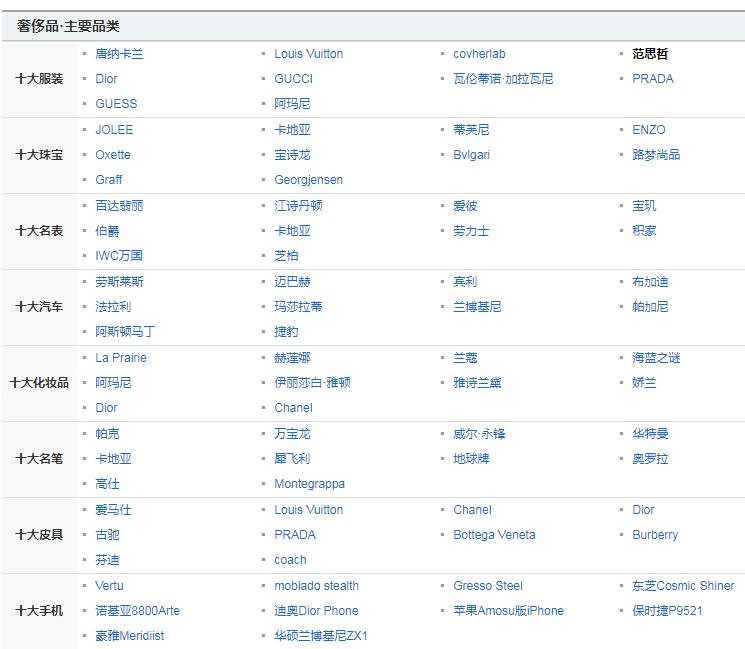Screen dimensions: 745x649
Task: Open the 雅诗兰黛 link
Action: click(477, 383)
